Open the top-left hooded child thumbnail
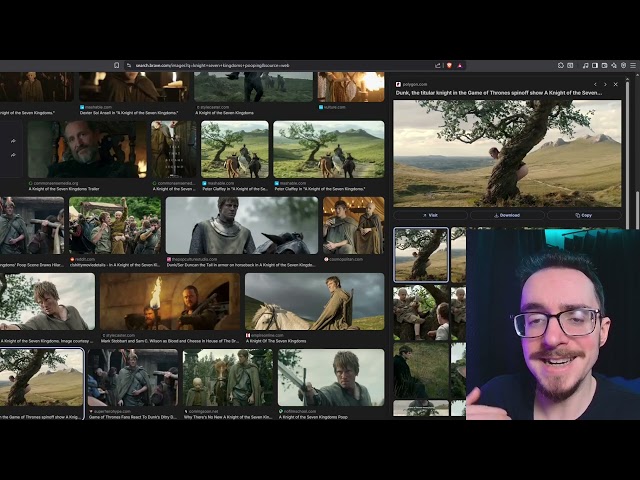 [x=37, y=87]
